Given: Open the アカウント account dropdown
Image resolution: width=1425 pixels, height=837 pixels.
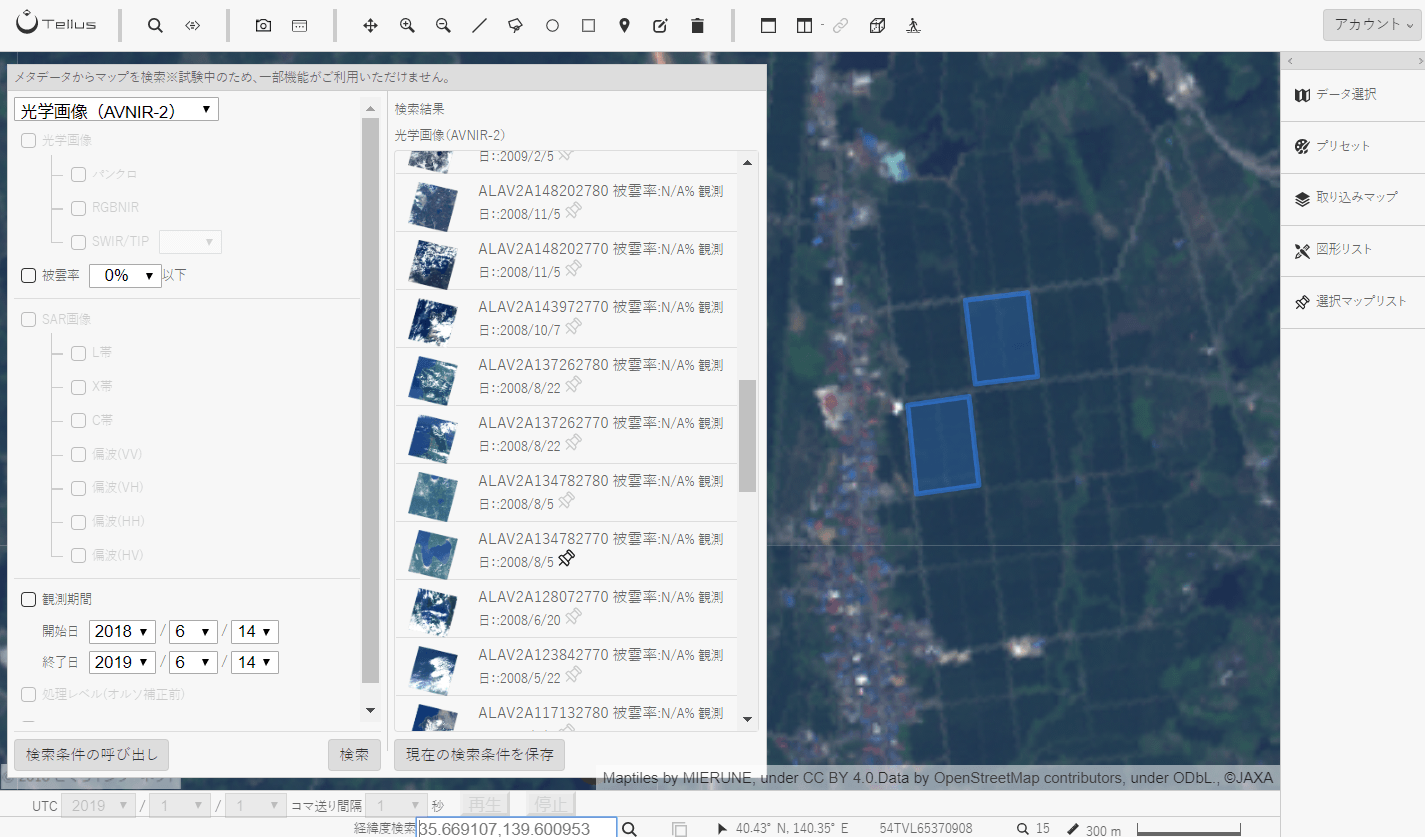Looking at the screenshot, I should (x=1371, y=25).
